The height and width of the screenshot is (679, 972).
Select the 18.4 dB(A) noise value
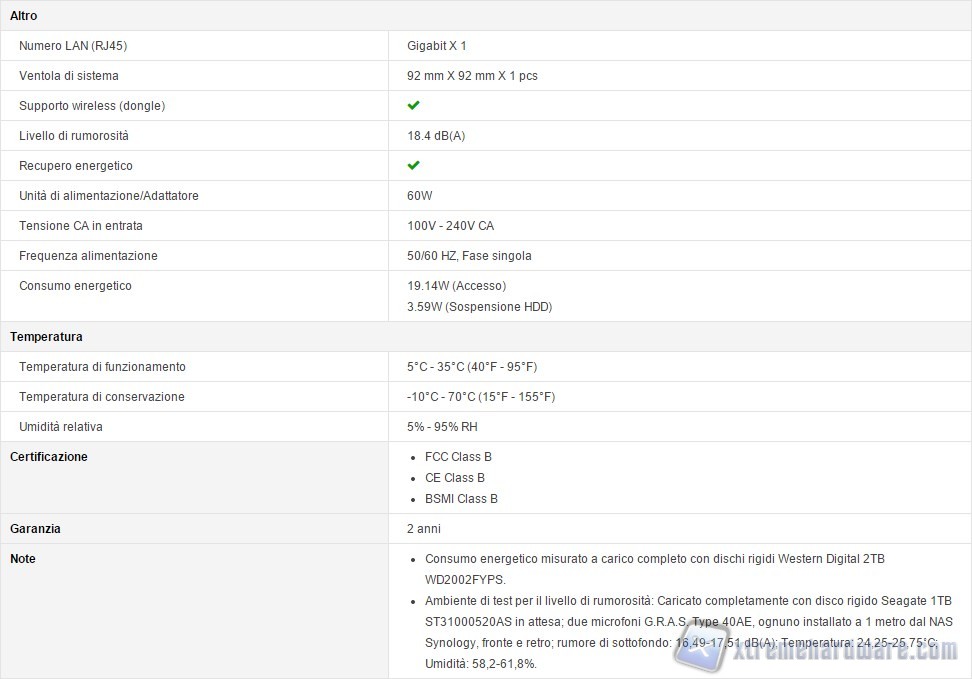[436, 136]
